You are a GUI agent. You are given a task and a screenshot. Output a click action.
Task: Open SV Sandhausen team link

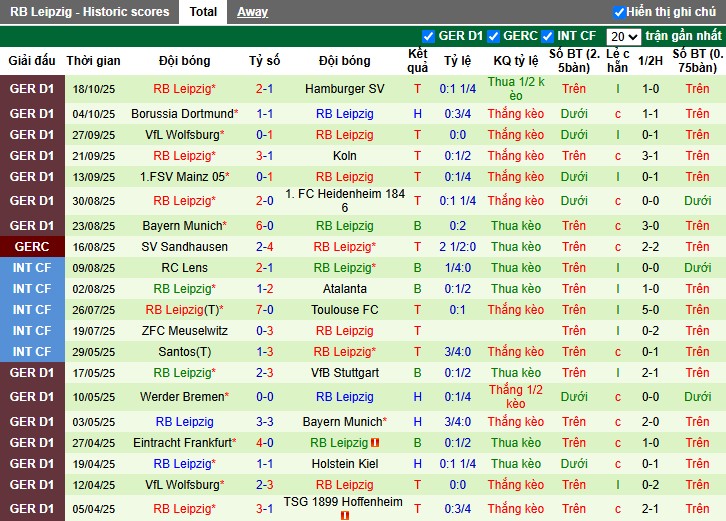pos(184,246)
